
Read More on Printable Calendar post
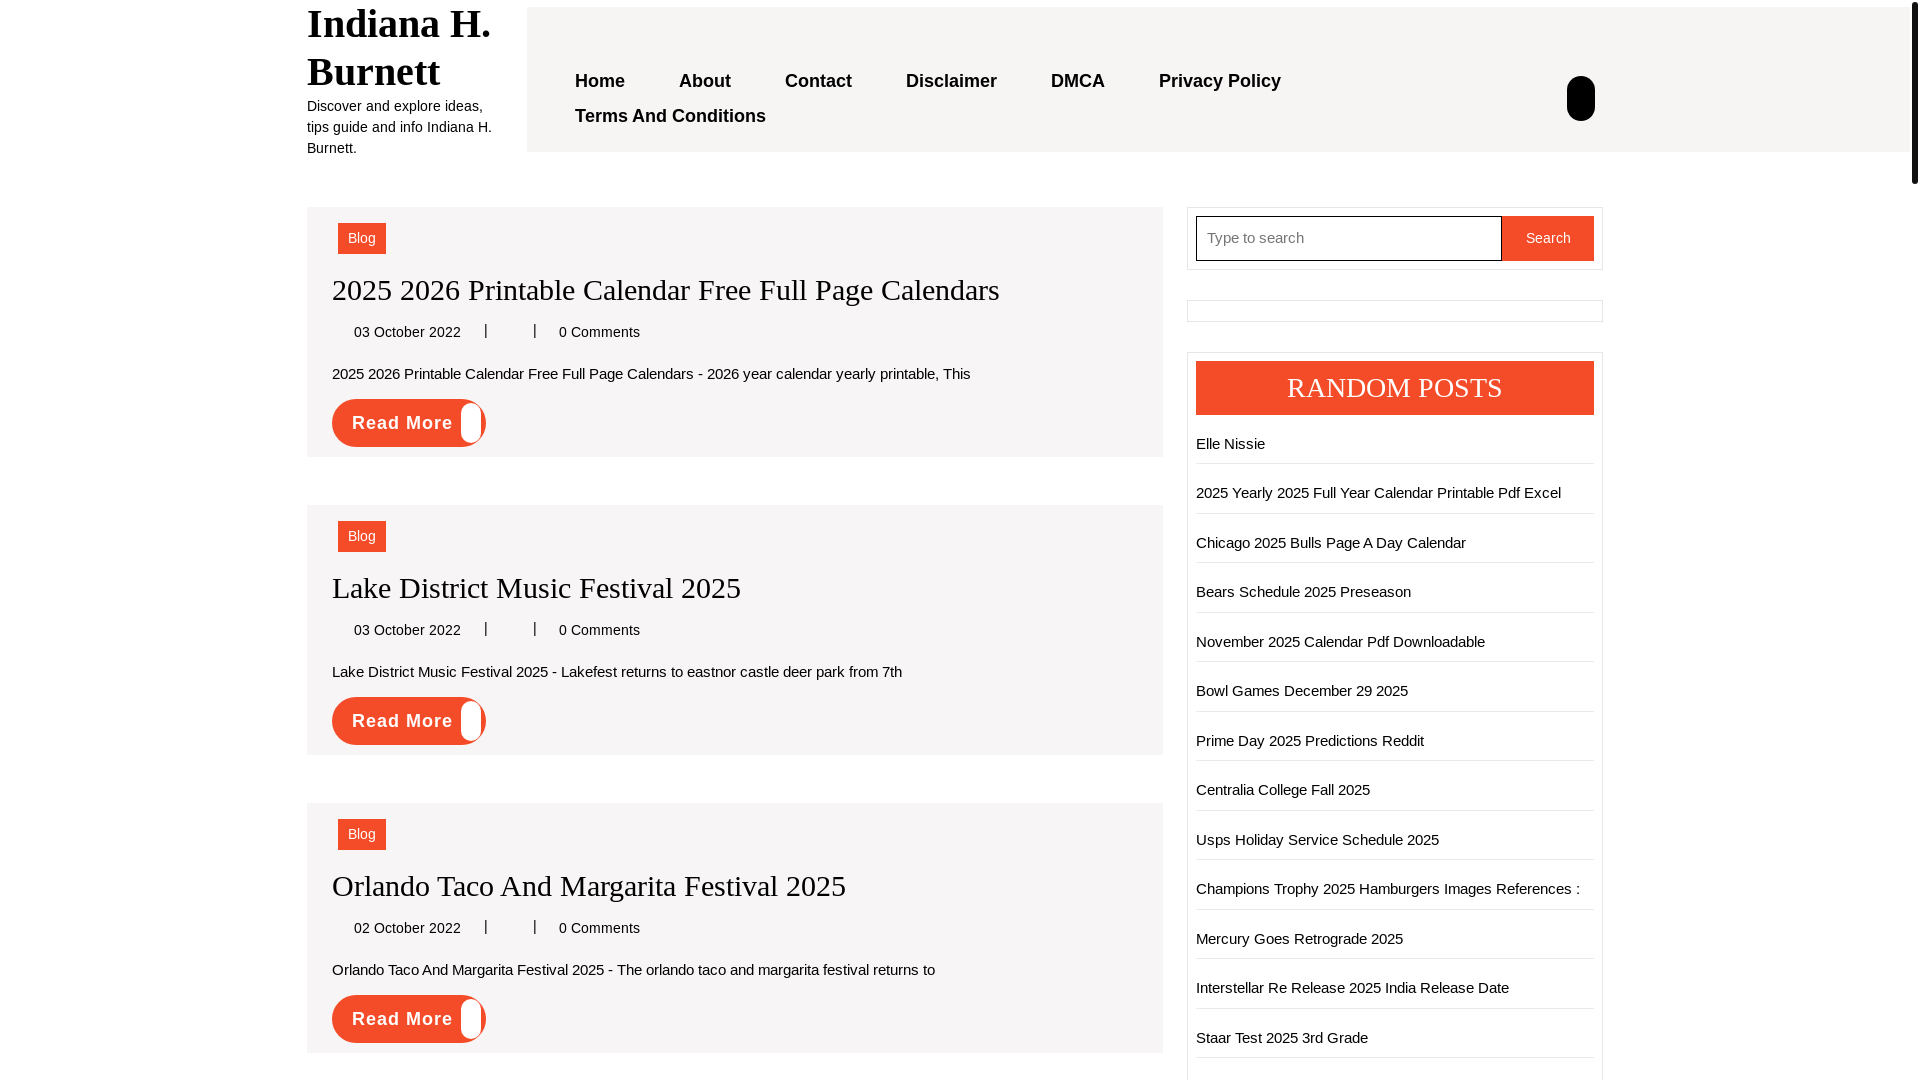click(408, 423)
